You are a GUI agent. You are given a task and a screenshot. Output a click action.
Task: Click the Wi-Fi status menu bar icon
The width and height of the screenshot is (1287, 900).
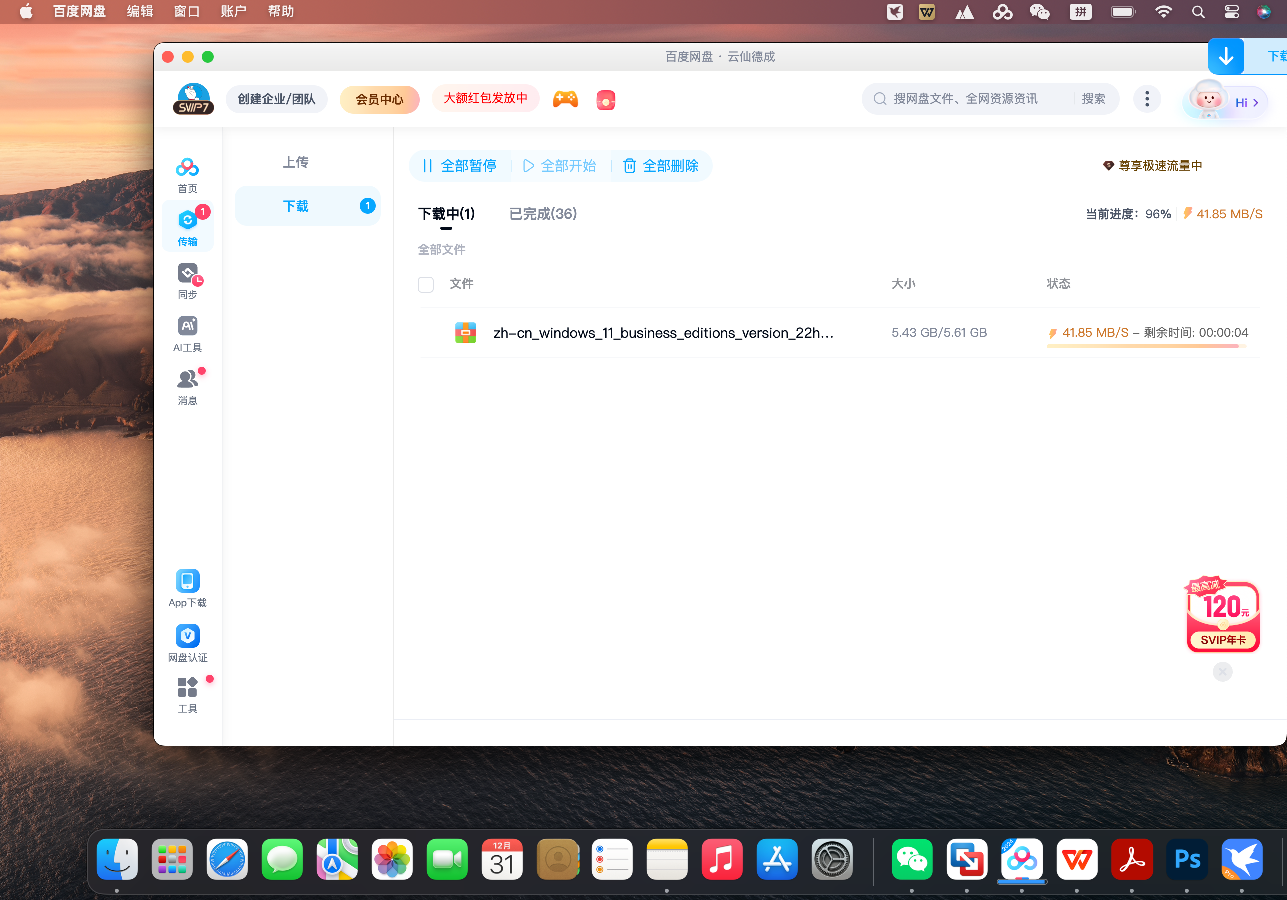point(1163,12)
